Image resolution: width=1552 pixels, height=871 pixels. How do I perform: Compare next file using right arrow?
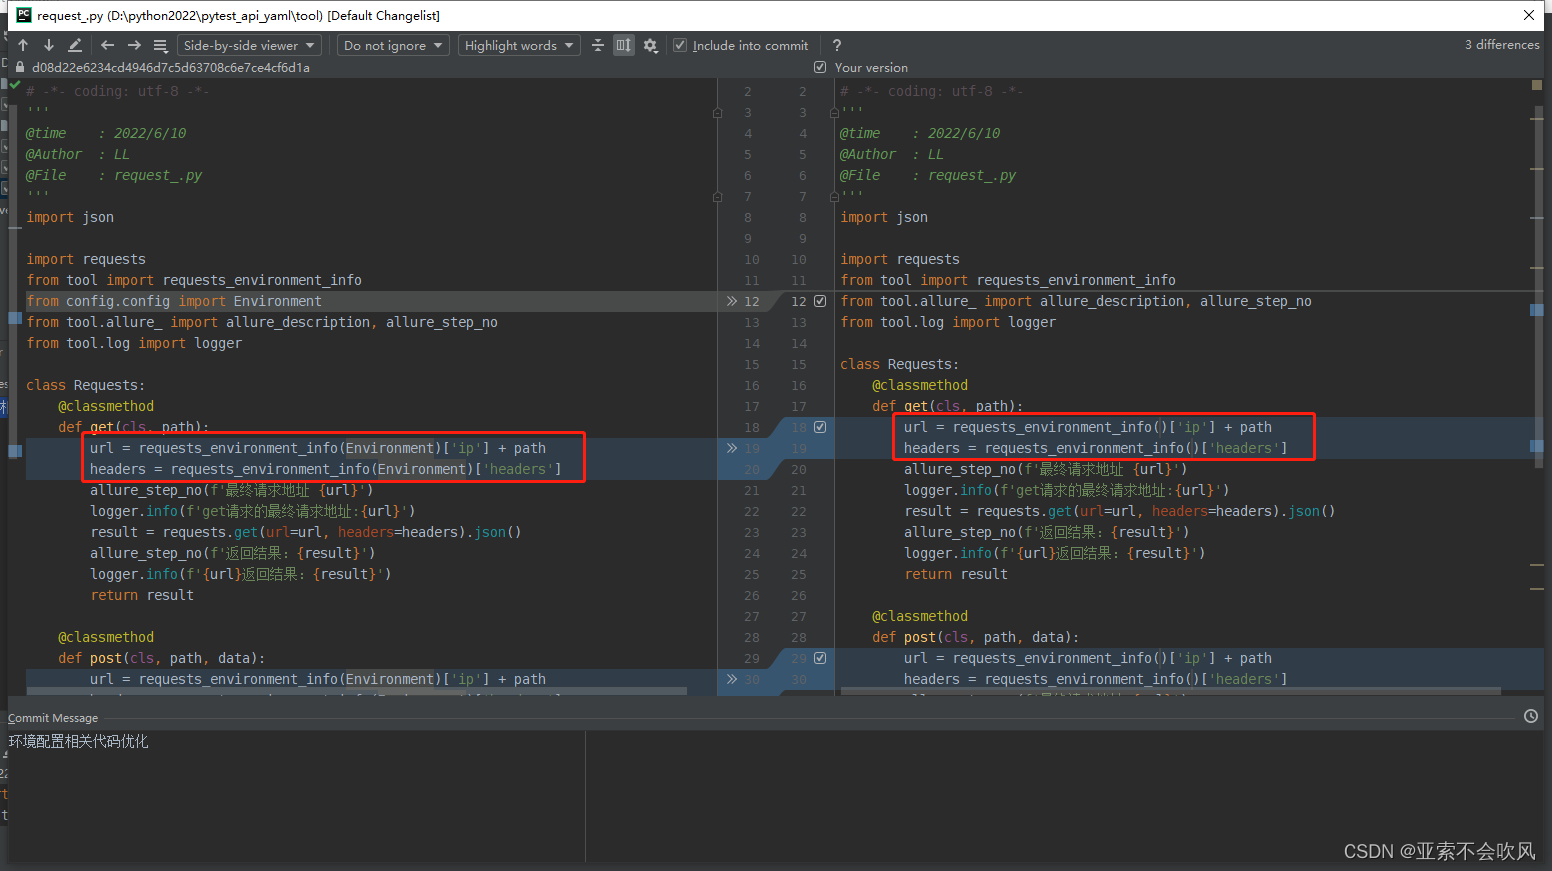click(134, 45)
